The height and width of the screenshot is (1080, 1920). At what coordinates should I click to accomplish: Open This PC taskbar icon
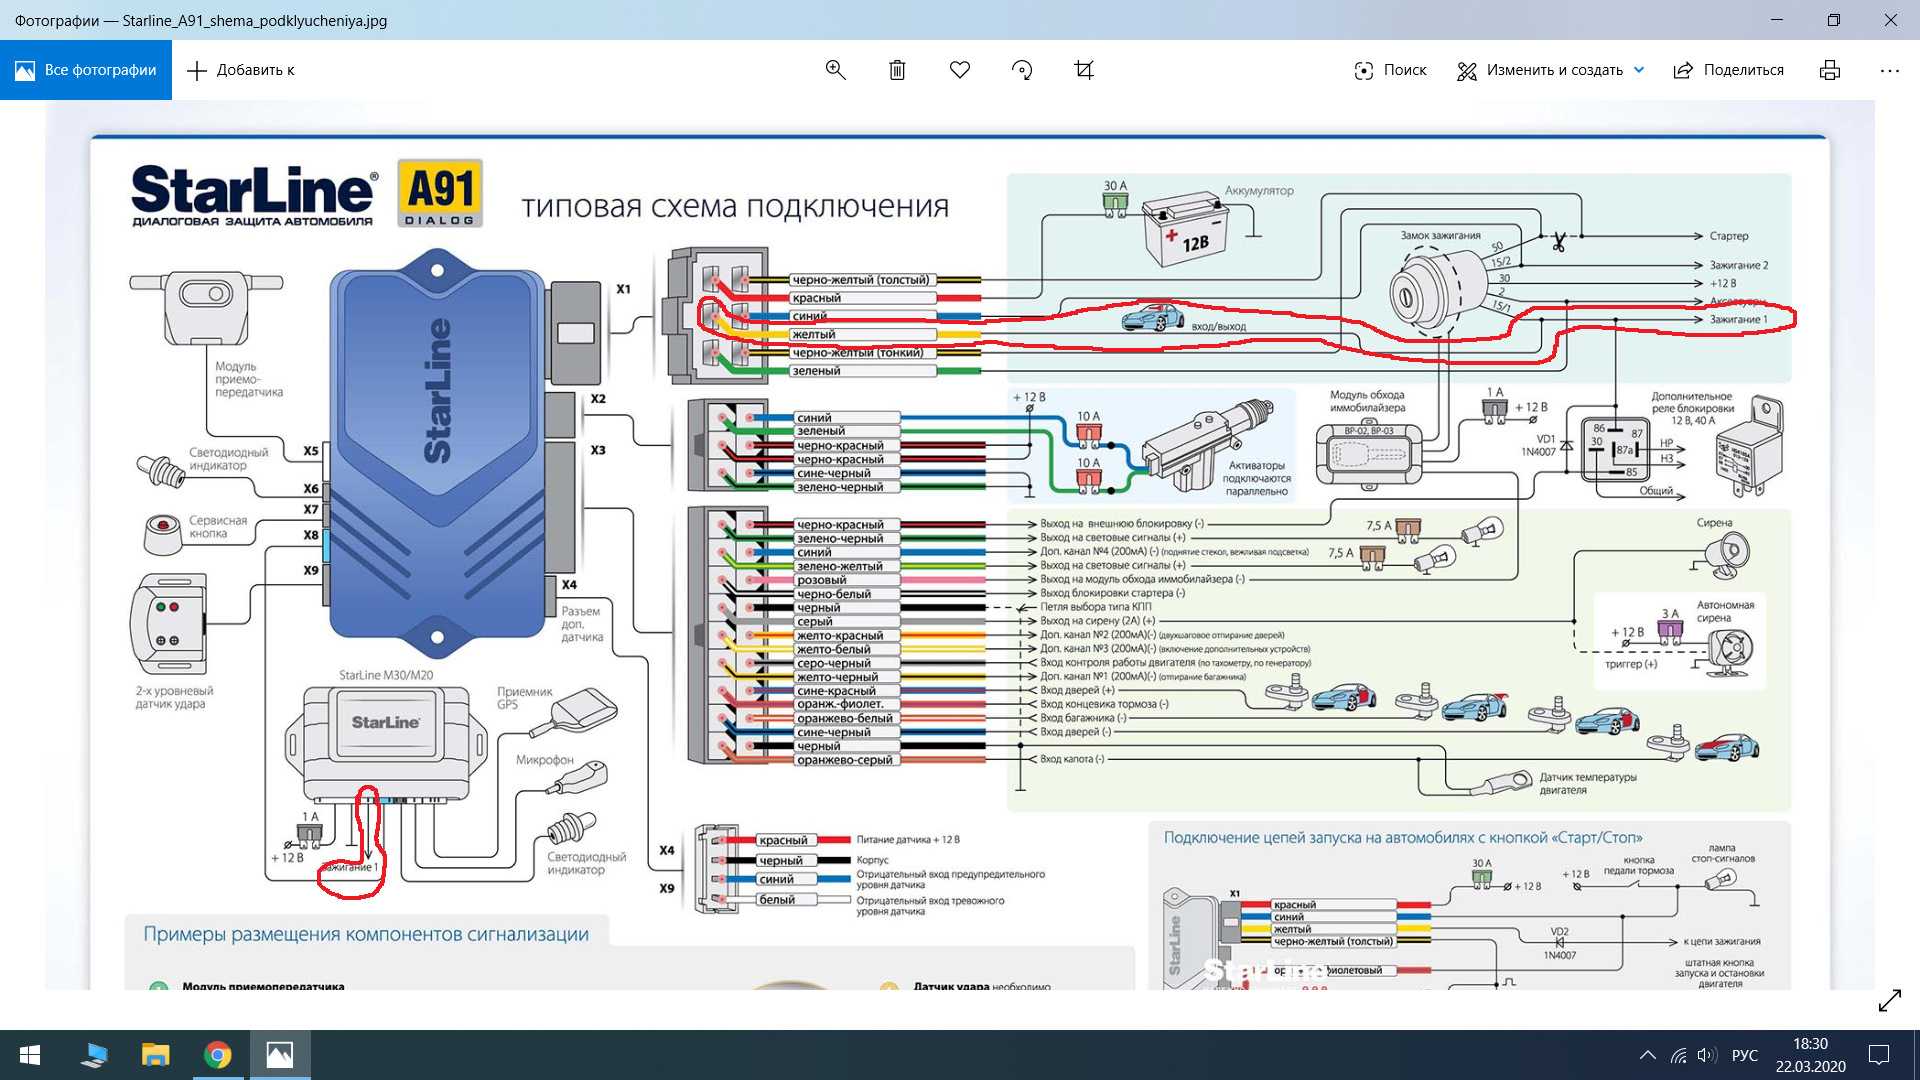tap(95, 1055)
